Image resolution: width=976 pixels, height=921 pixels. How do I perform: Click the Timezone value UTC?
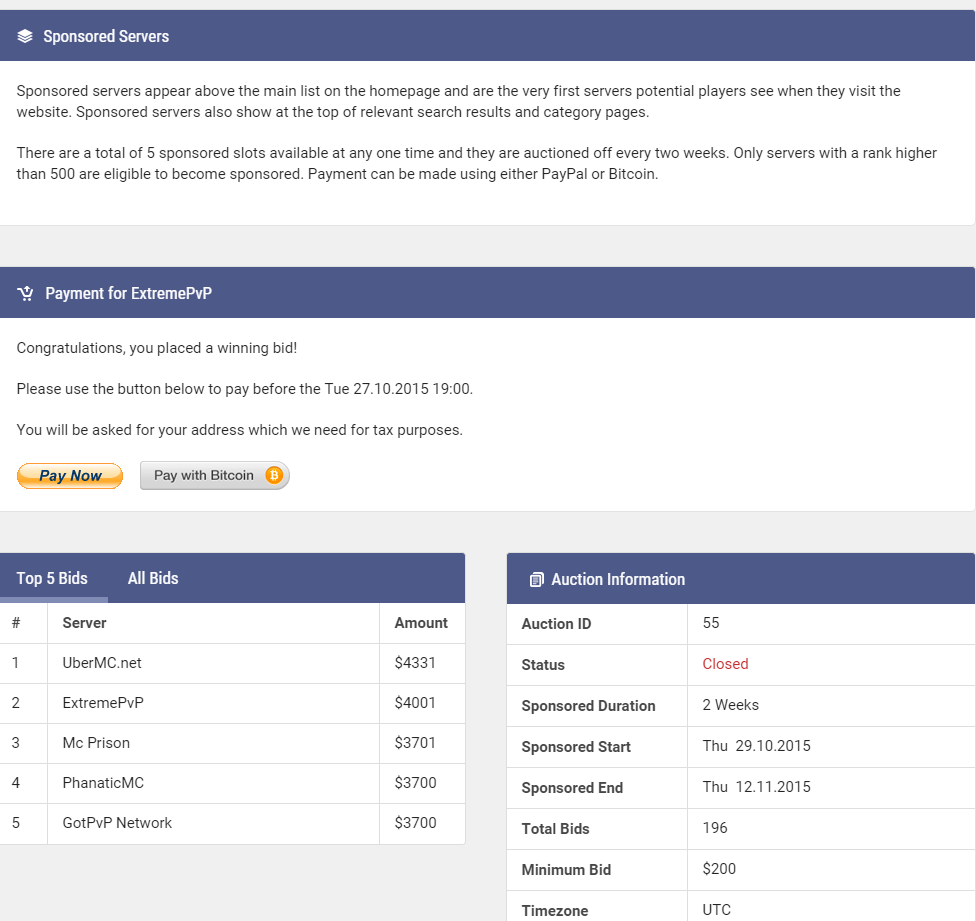[716, 910]
